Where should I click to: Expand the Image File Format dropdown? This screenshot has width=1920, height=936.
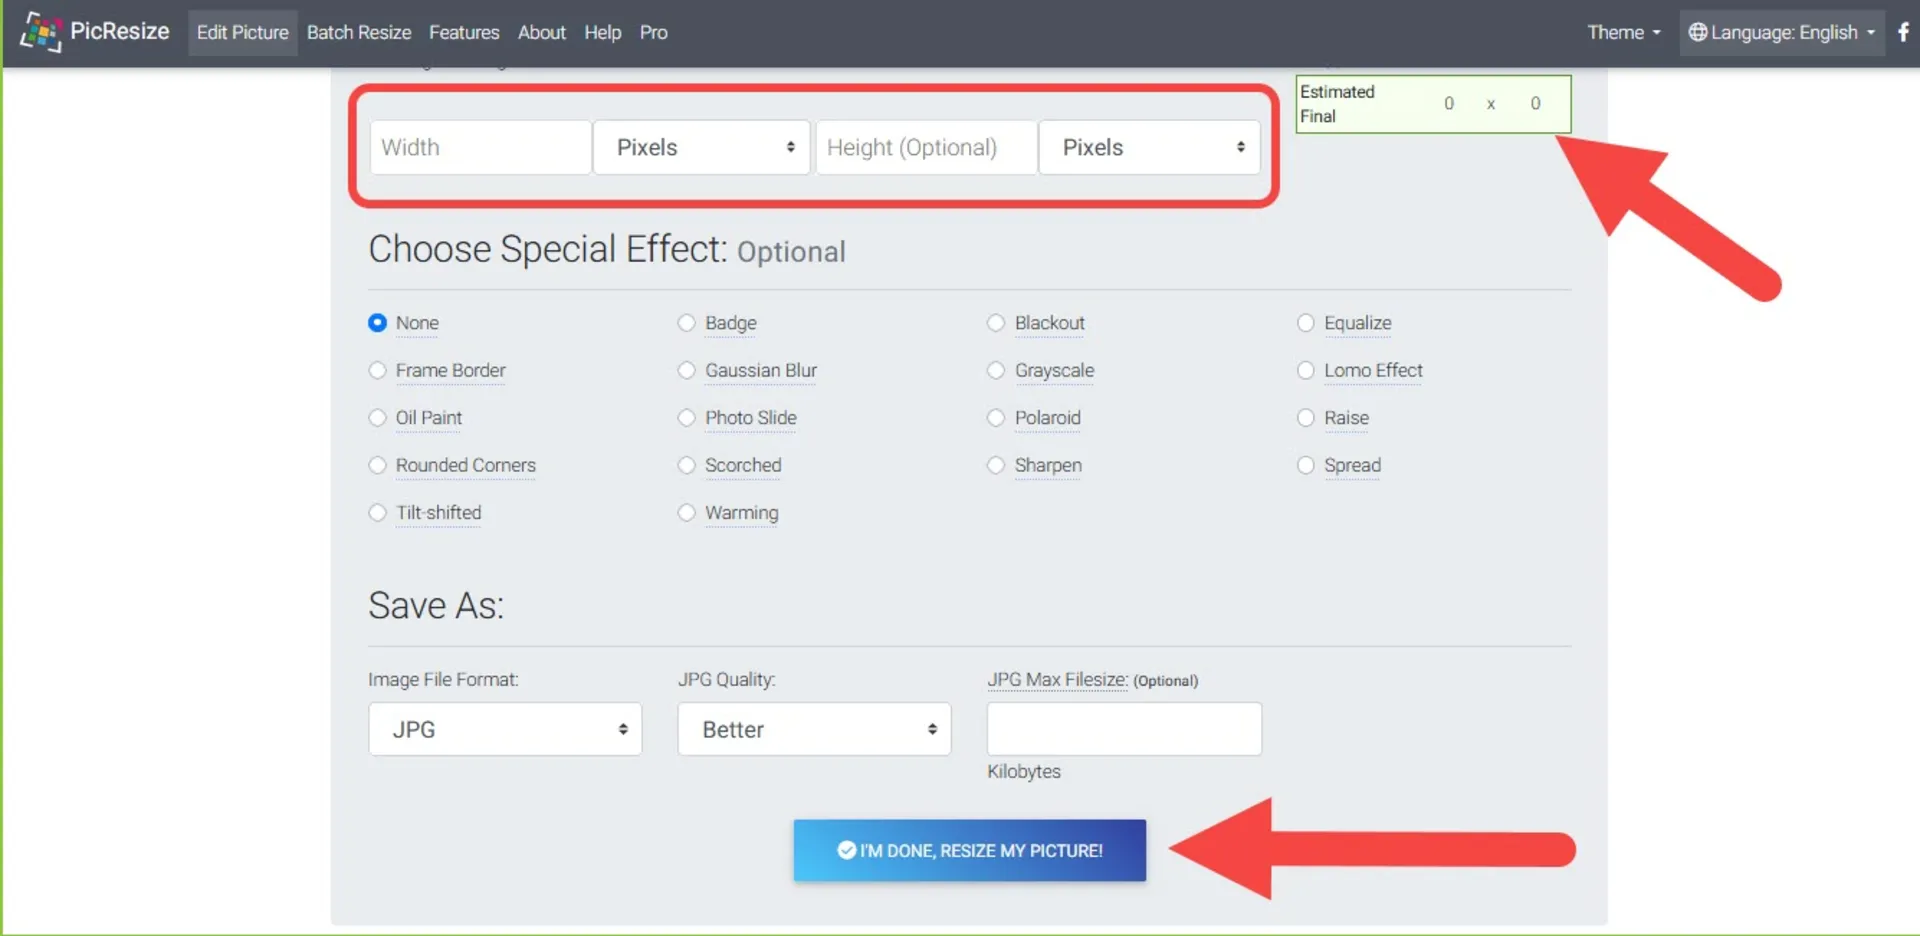[505, 729]
